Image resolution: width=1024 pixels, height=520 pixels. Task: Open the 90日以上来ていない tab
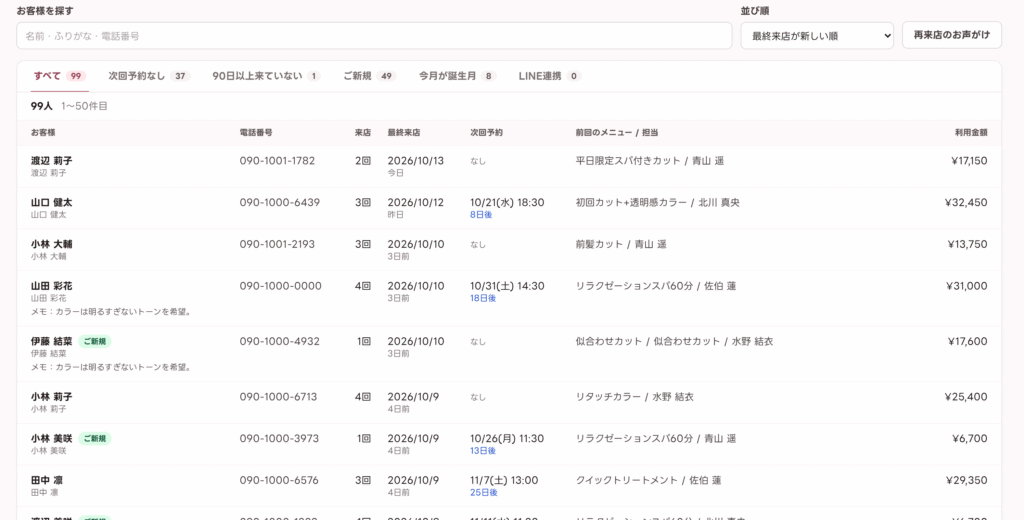pyautogui.click(x=266, y=76)
